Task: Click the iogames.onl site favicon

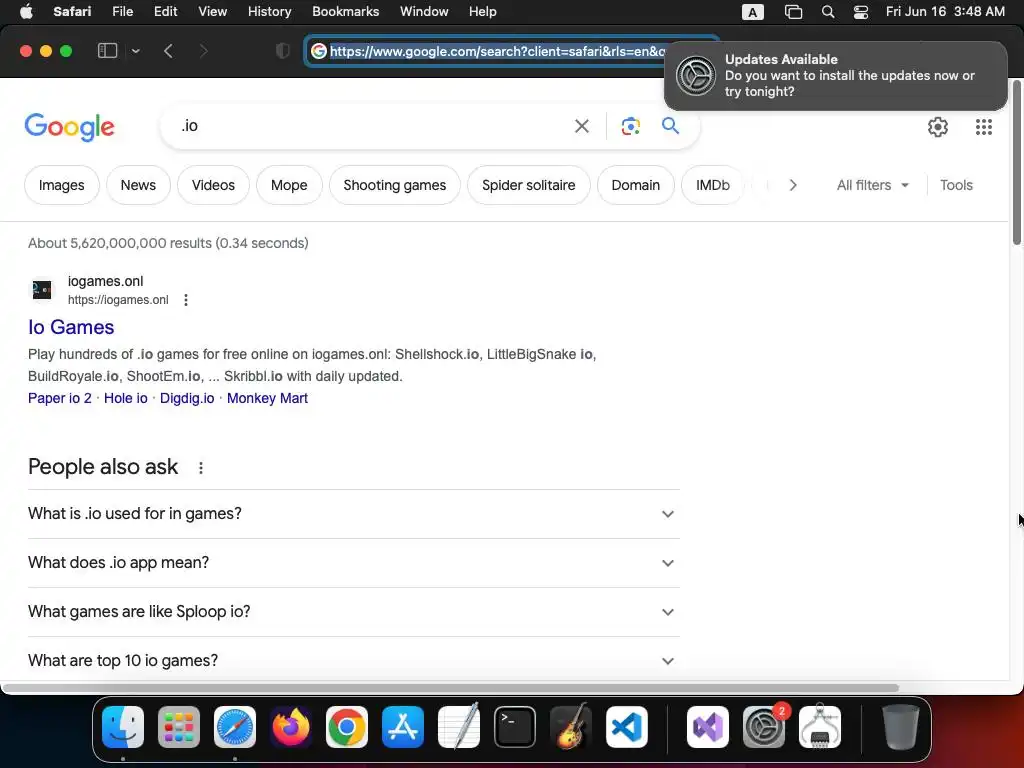Action: (42, 289)
